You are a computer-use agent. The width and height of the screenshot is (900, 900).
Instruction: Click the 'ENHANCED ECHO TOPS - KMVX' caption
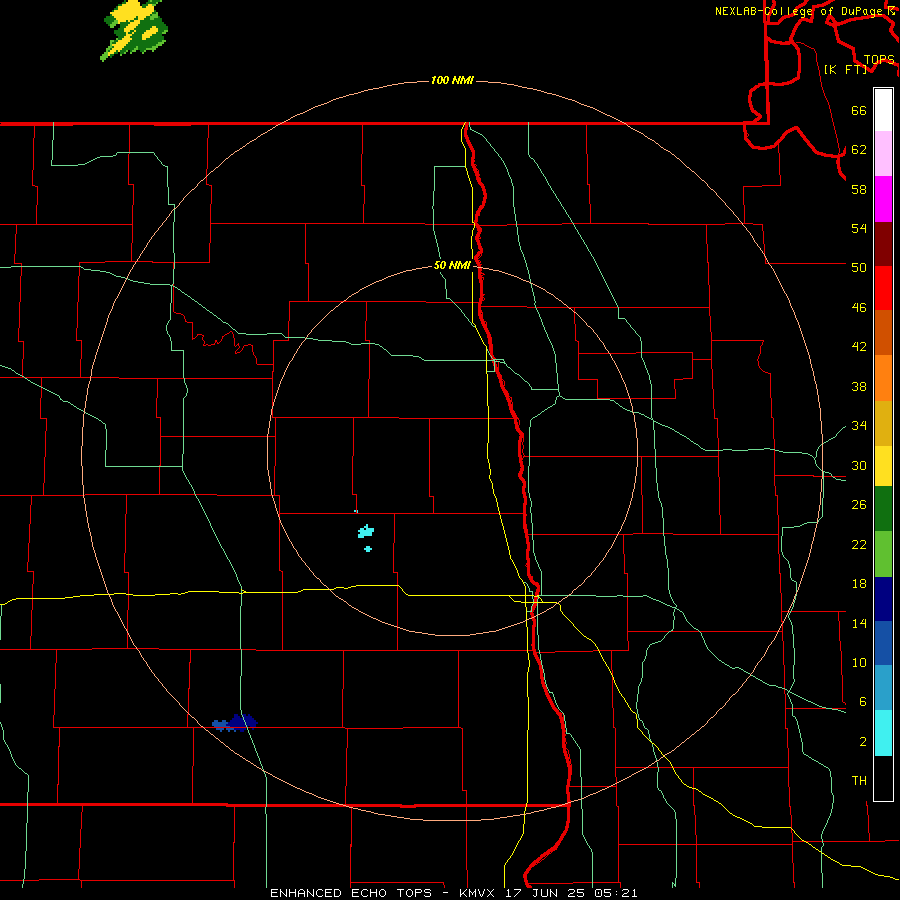point(382,893)
